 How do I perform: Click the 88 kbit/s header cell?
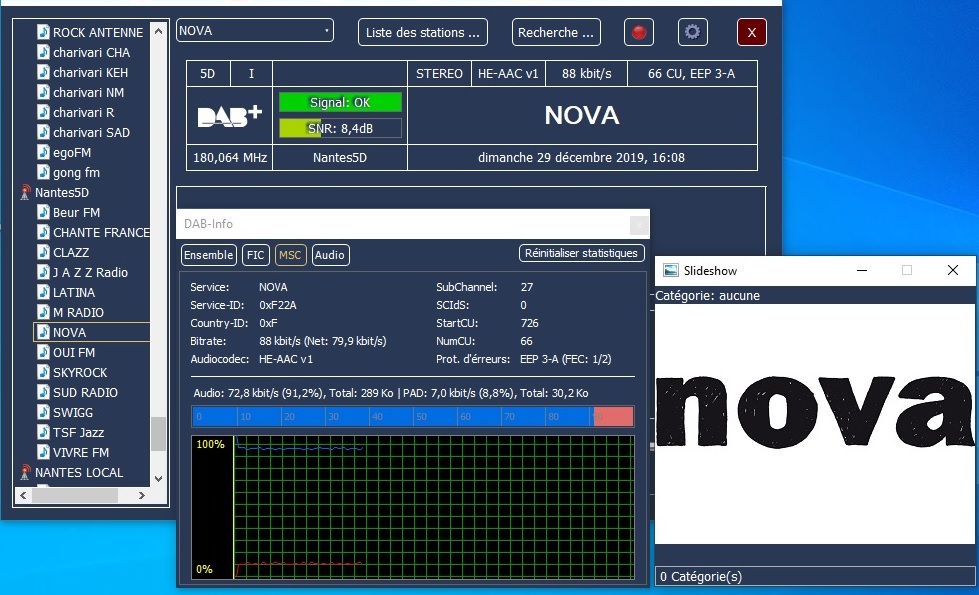click(586, 74)
